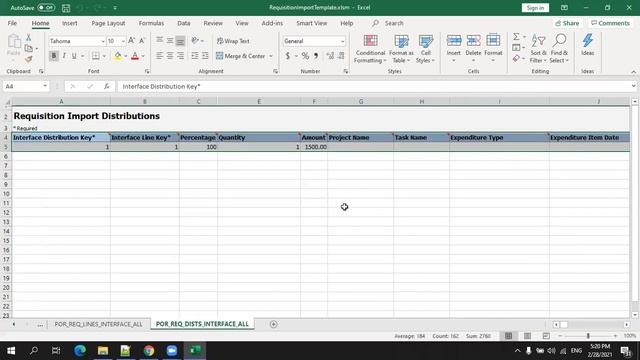Click the Borders icon
The width and height of the screenshot is (640, 360).
click(96, 56)
